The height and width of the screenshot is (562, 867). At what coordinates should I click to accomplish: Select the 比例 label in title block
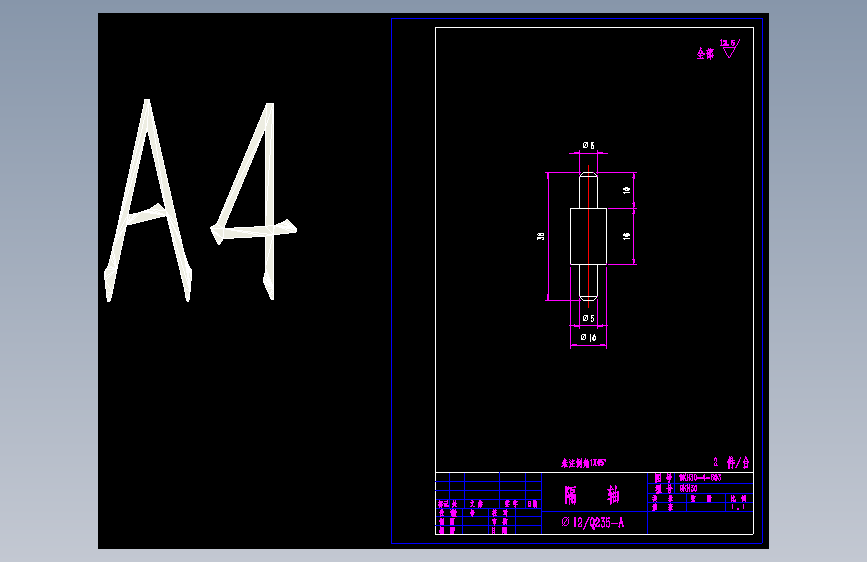pyautogui.click(x=739, y=499)
